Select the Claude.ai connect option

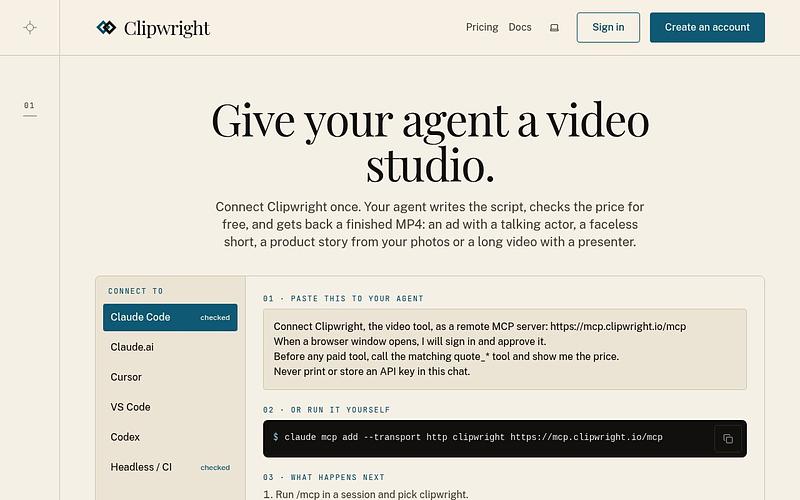click(x=170, y=347)
